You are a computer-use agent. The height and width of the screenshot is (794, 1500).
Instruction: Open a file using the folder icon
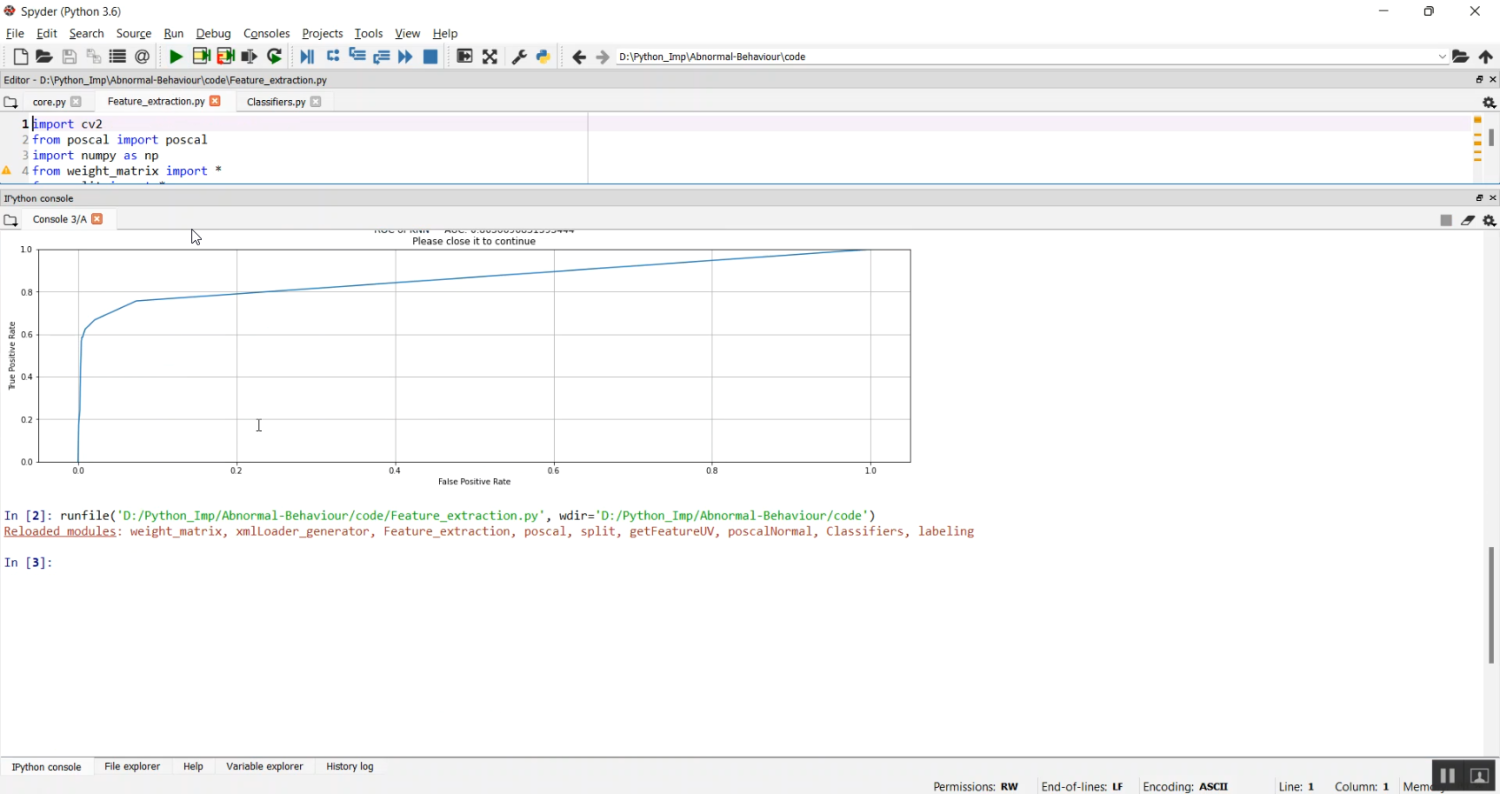coord(44,57)
